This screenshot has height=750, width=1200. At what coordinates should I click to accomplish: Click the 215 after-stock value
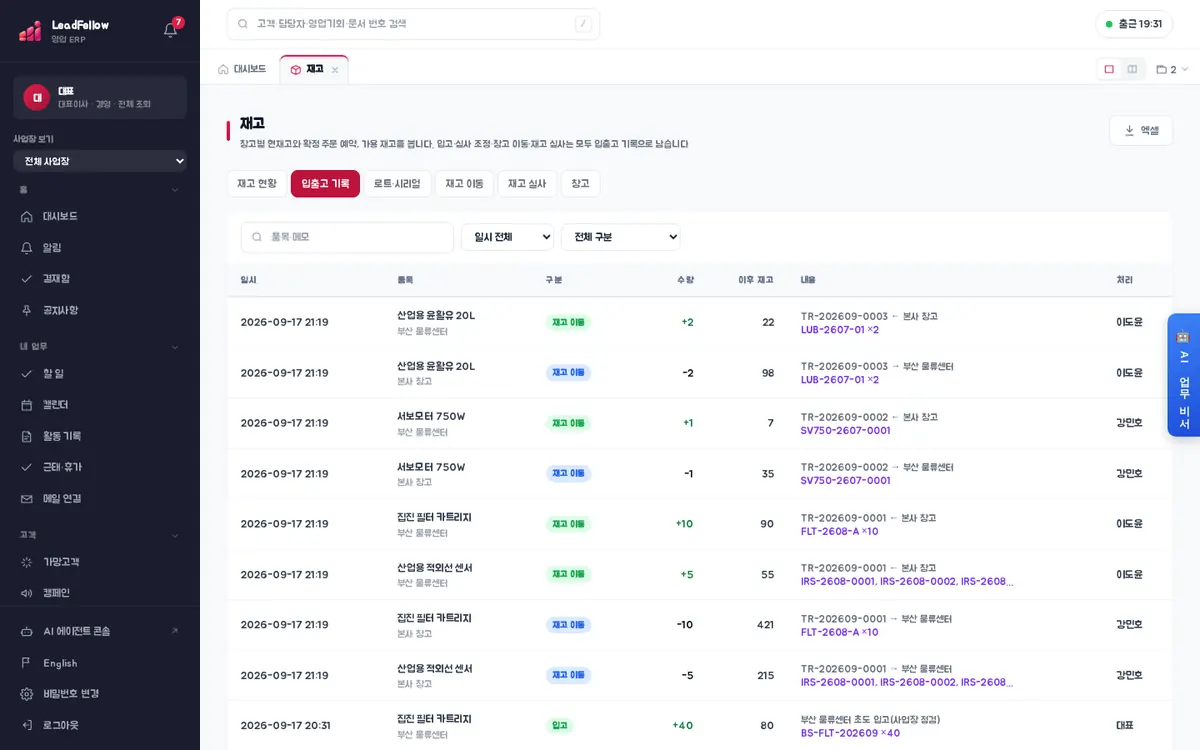pos(765,675)
